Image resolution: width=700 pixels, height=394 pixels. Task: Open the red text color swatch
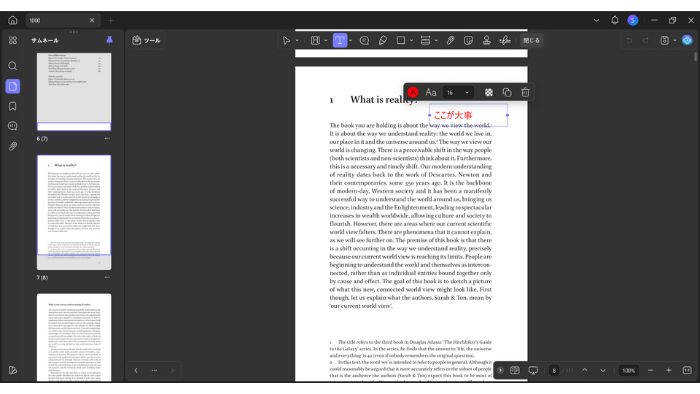tap(412, 92)
